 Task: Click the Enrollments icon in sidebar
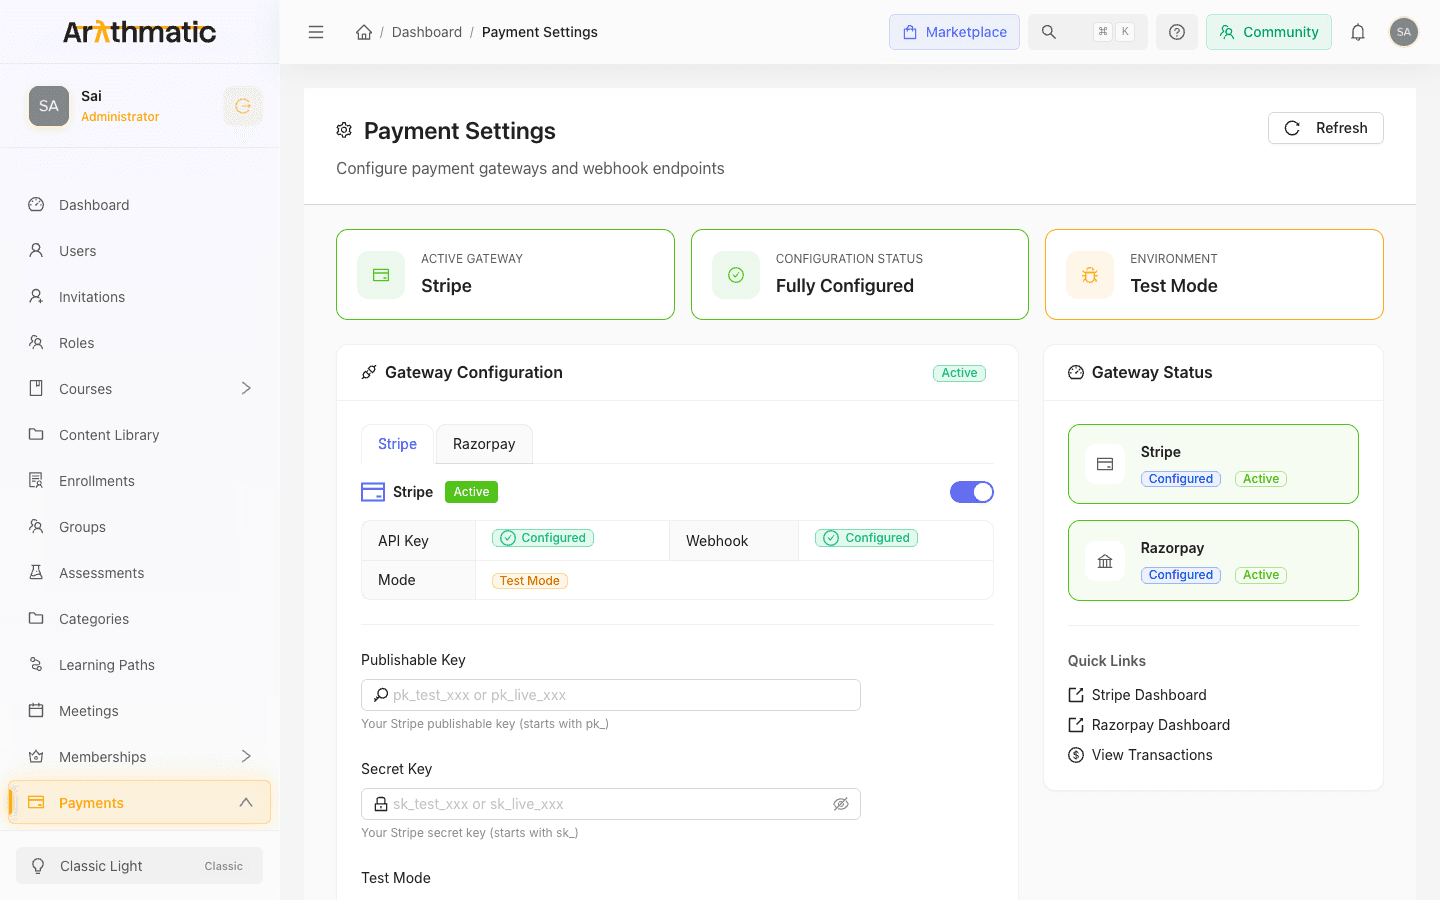36,480
